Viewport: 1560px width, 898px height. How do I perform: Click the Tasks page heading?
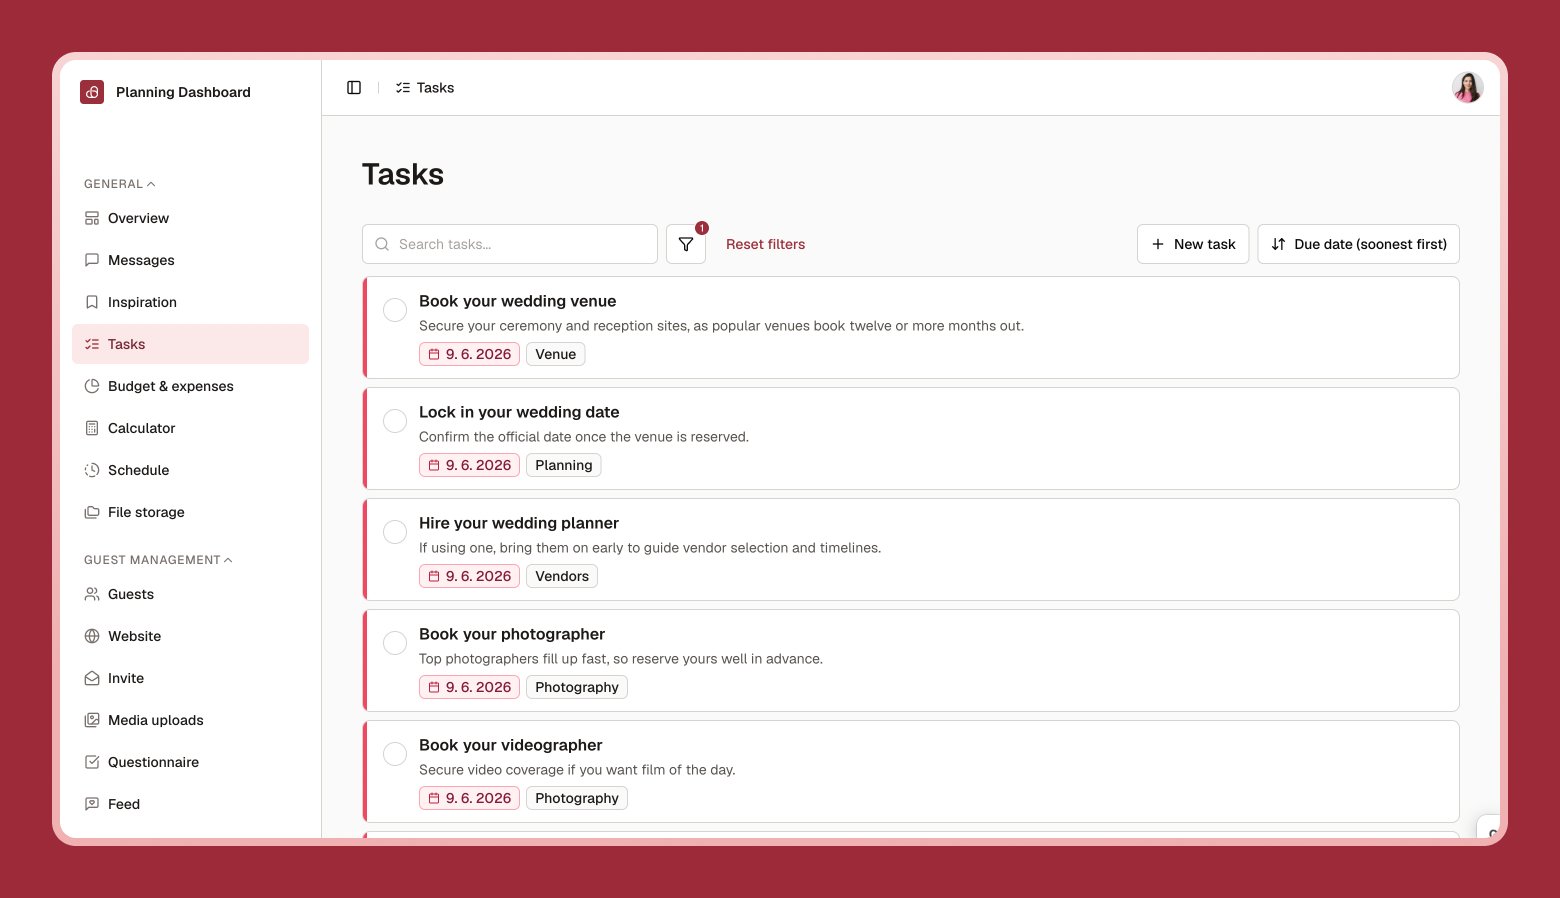pos(403,174)
